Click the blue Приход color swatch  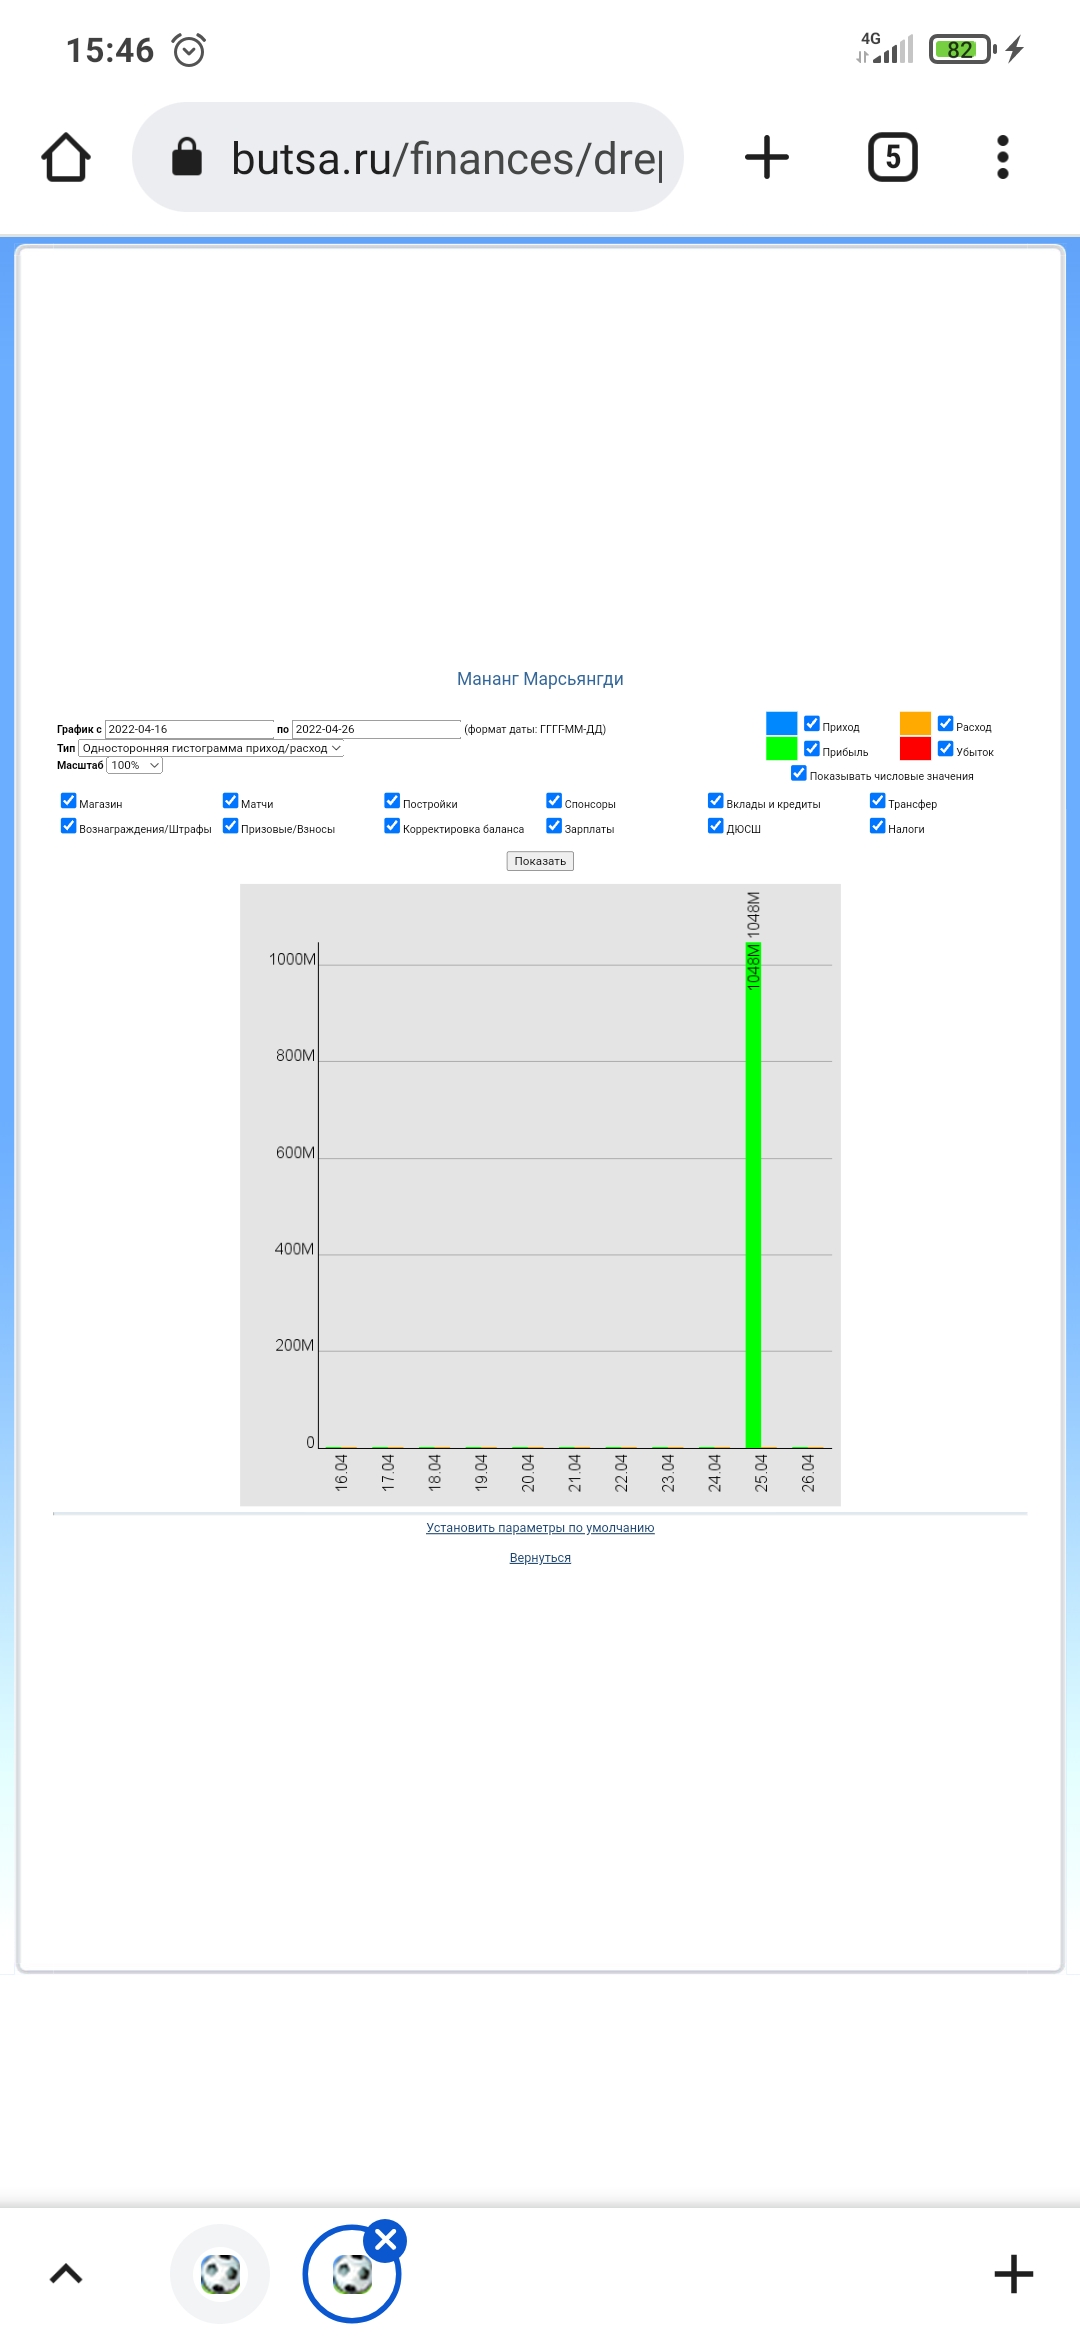pyautogui.click(x=781, y=723)
